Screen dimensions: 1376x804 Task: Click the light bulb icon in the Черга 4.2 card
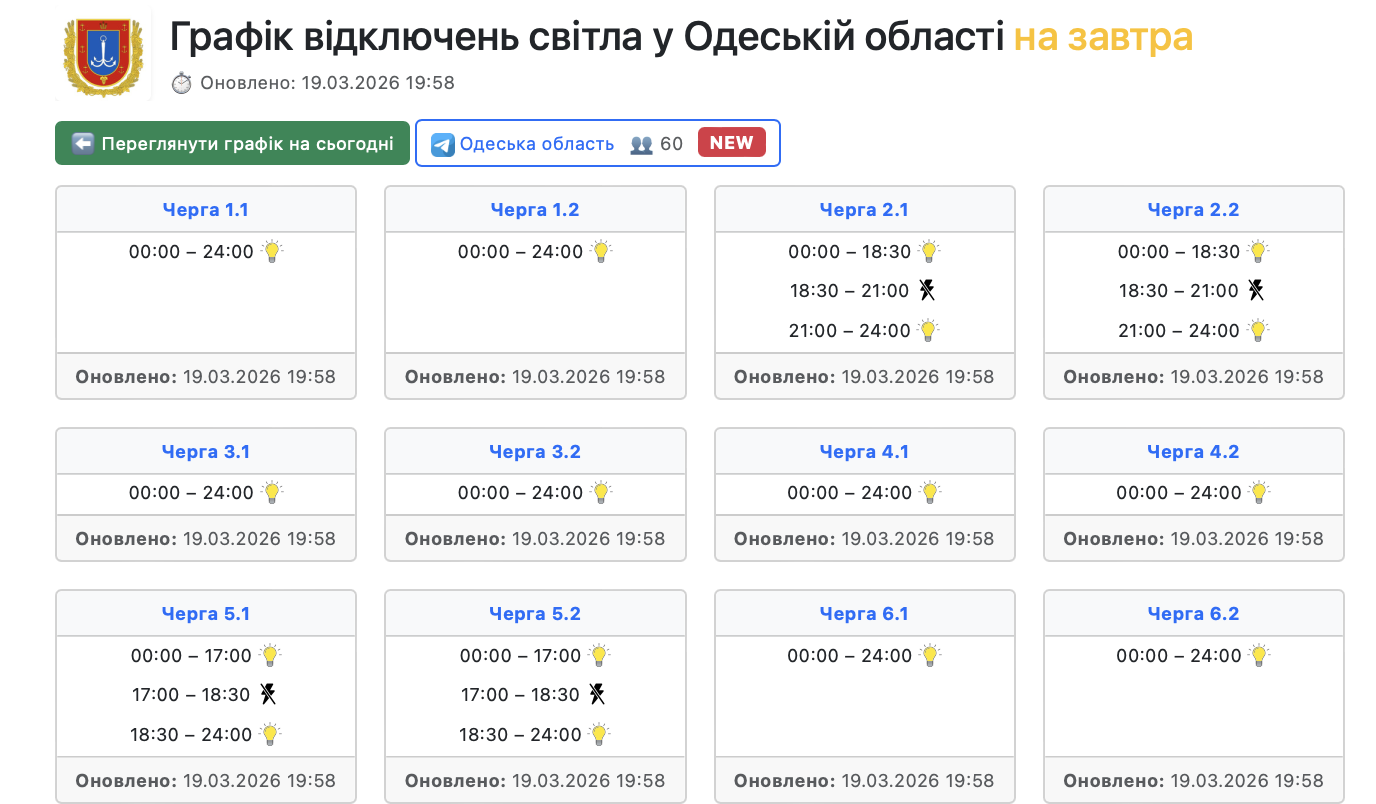tap(1259, 492)
